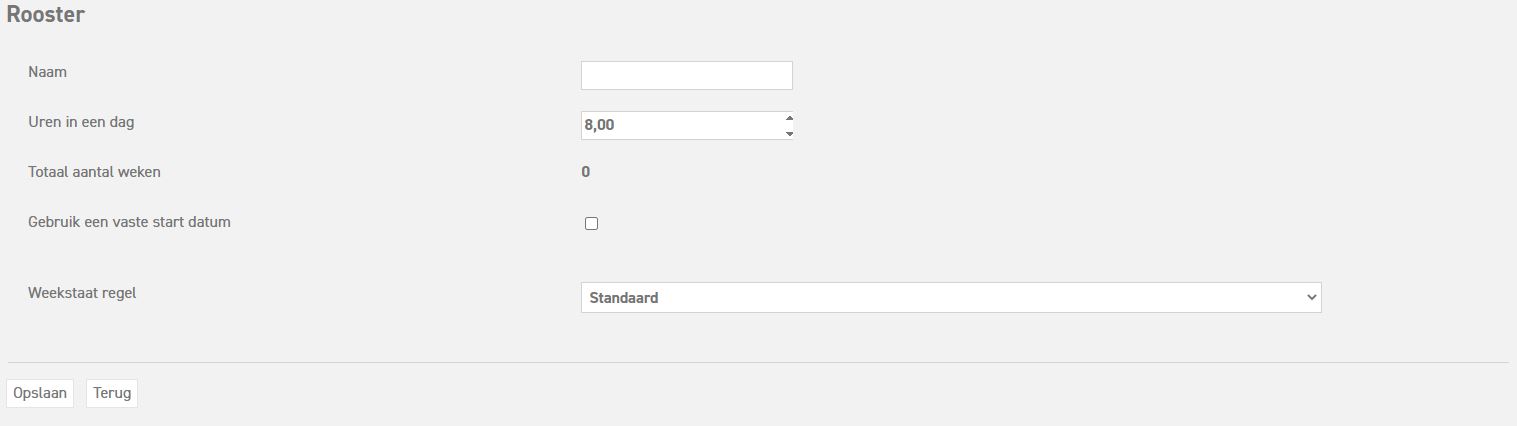
Task: Decrease hours with the down stepper arrow
Action: pos(789,133)
